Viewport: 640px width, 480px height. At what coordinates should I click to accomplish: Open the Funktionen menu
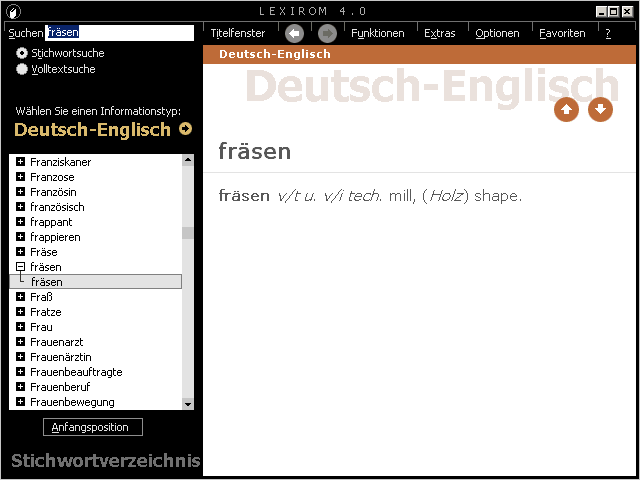378,33
